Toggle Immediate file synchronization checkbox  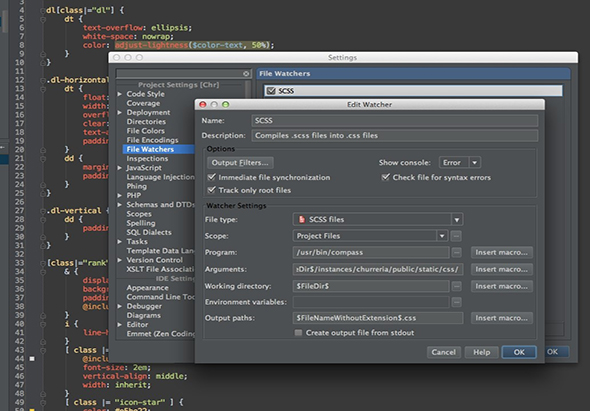[211, 177]
